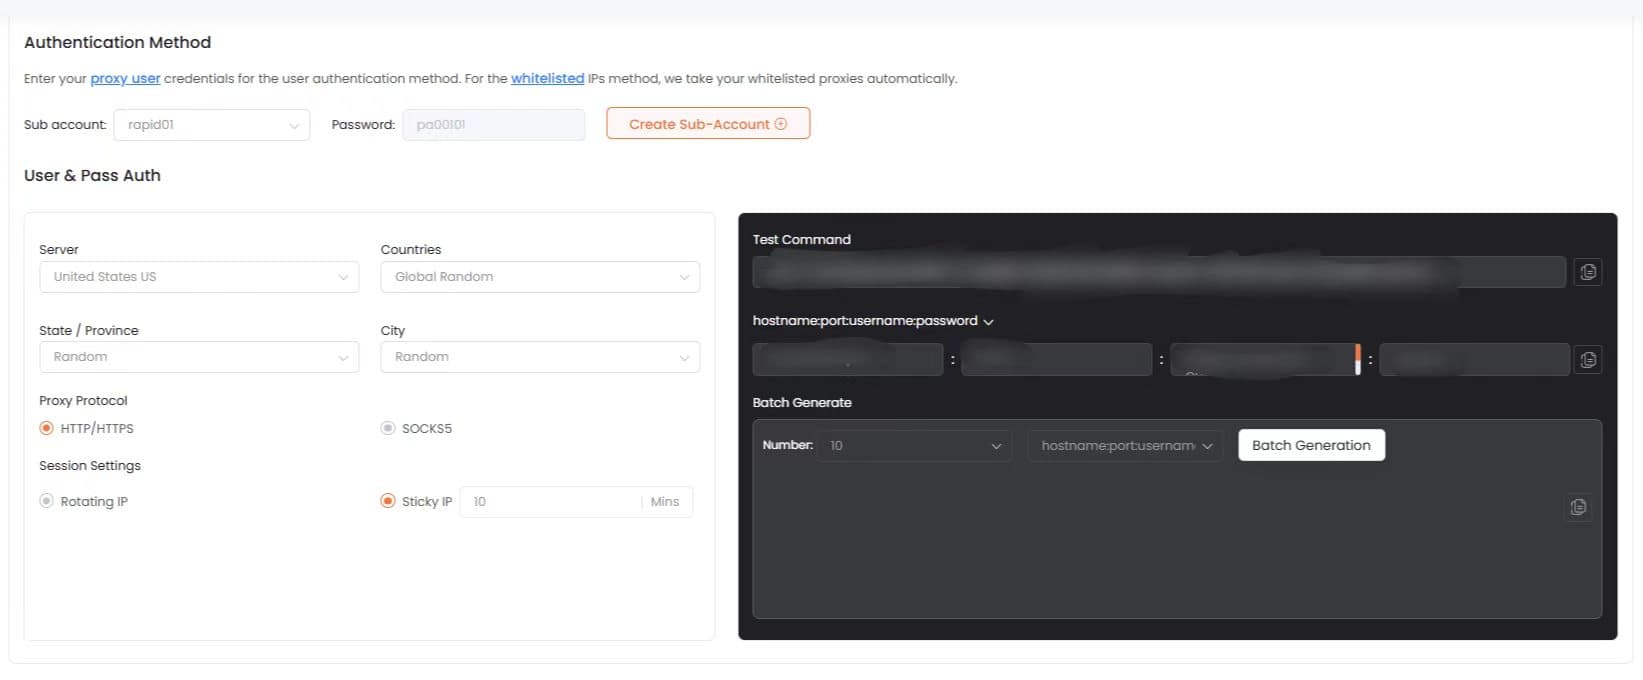Click the blurred hostname field
The width and height of the screenshot is (1643, 680).
click(848, 360)
